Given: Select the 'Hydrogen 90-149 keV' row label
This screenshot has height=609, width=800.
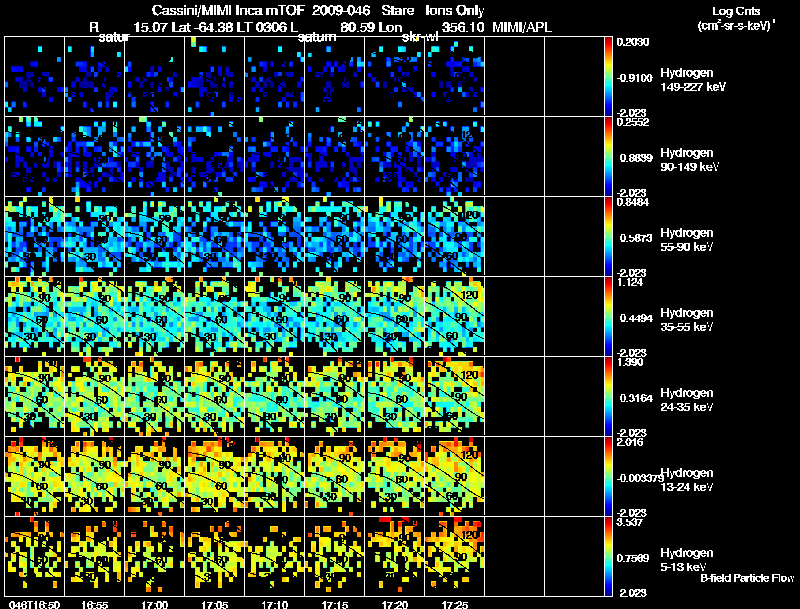Looking at the screenshot, I should (689, 160).
